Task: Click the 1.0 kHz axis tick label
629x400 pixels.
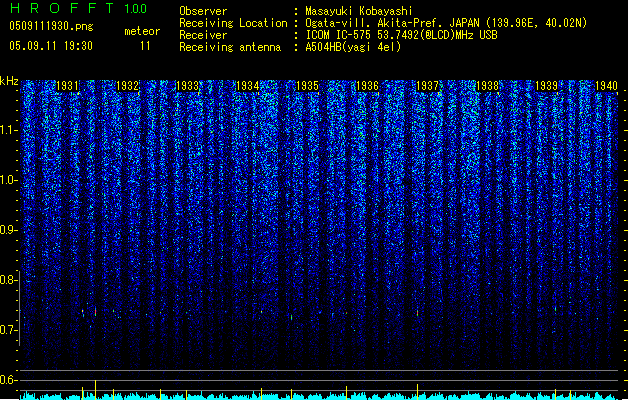Action: coord(9,180)
